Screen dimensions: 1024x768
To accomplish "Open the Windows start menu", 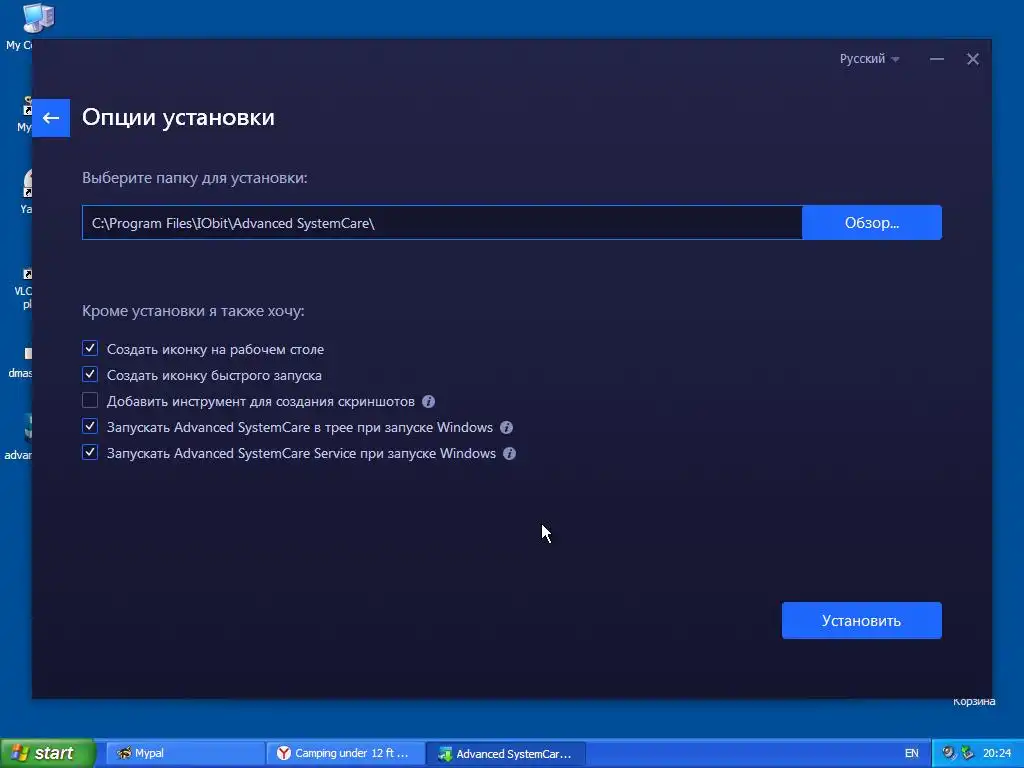I will point(47,753).
